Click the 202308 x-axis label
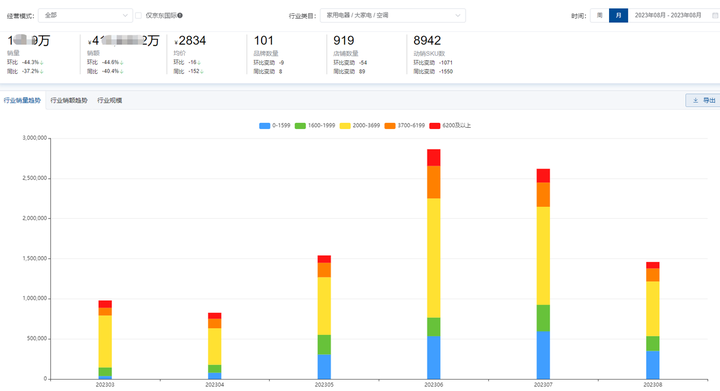 coord(652,385)
